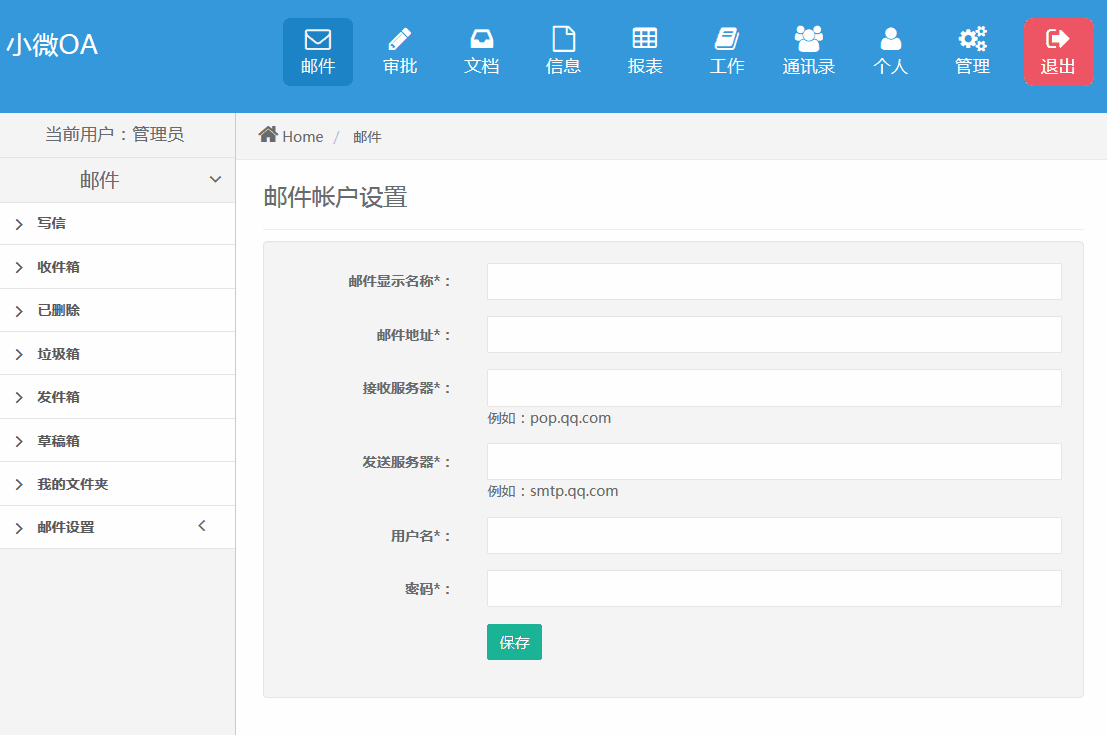Click the red 退出 logout button
The image size is (1107, 735).
(x=1058, y=52)
